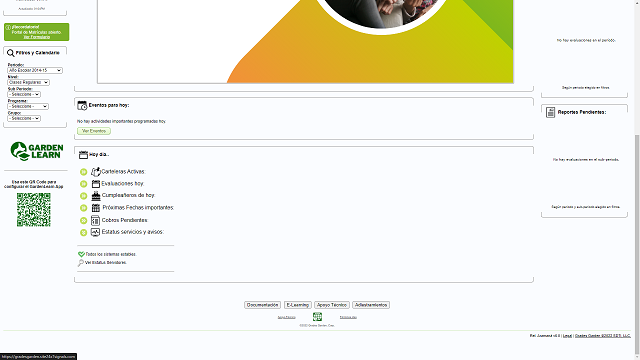Open the Grupo dropdown
Viewport: 640px width, 360px height.
point(24,118)
